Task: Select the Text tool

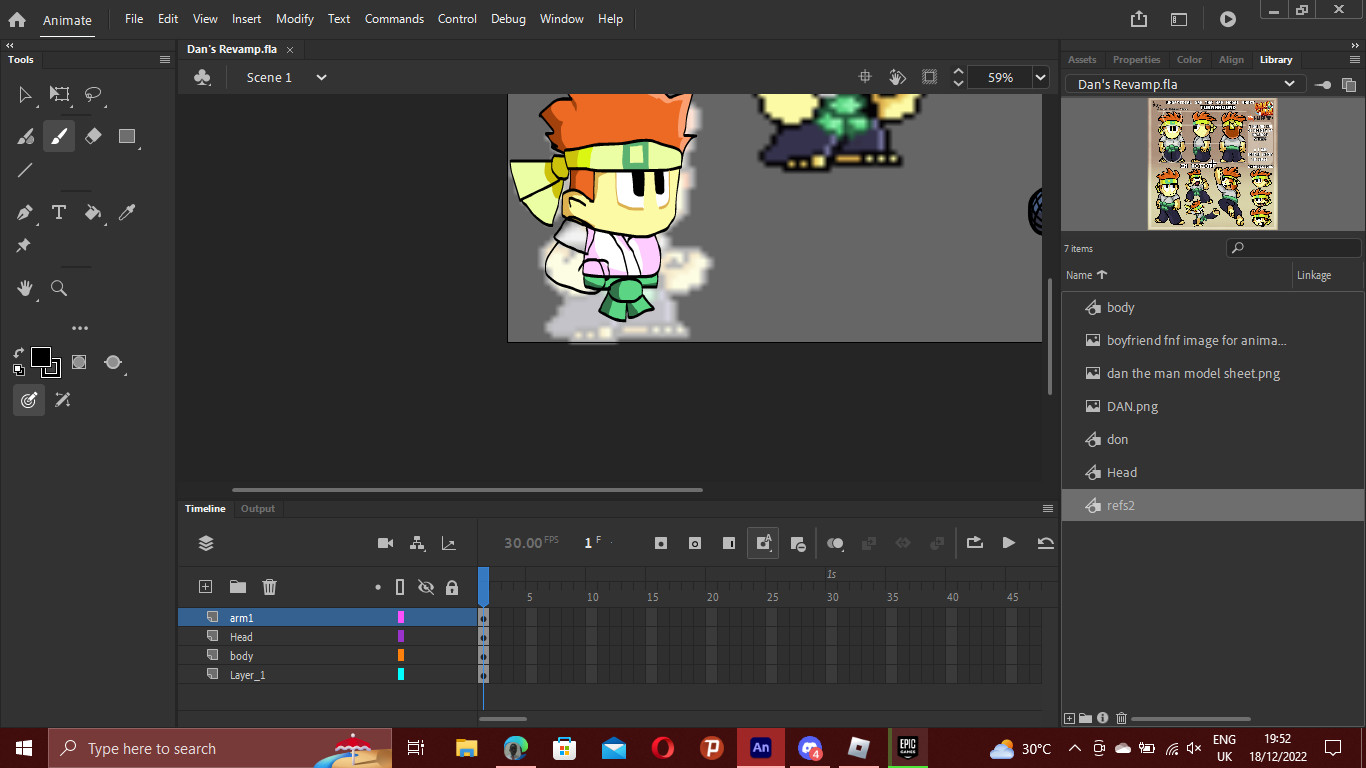Action: [x=59, y=212]
